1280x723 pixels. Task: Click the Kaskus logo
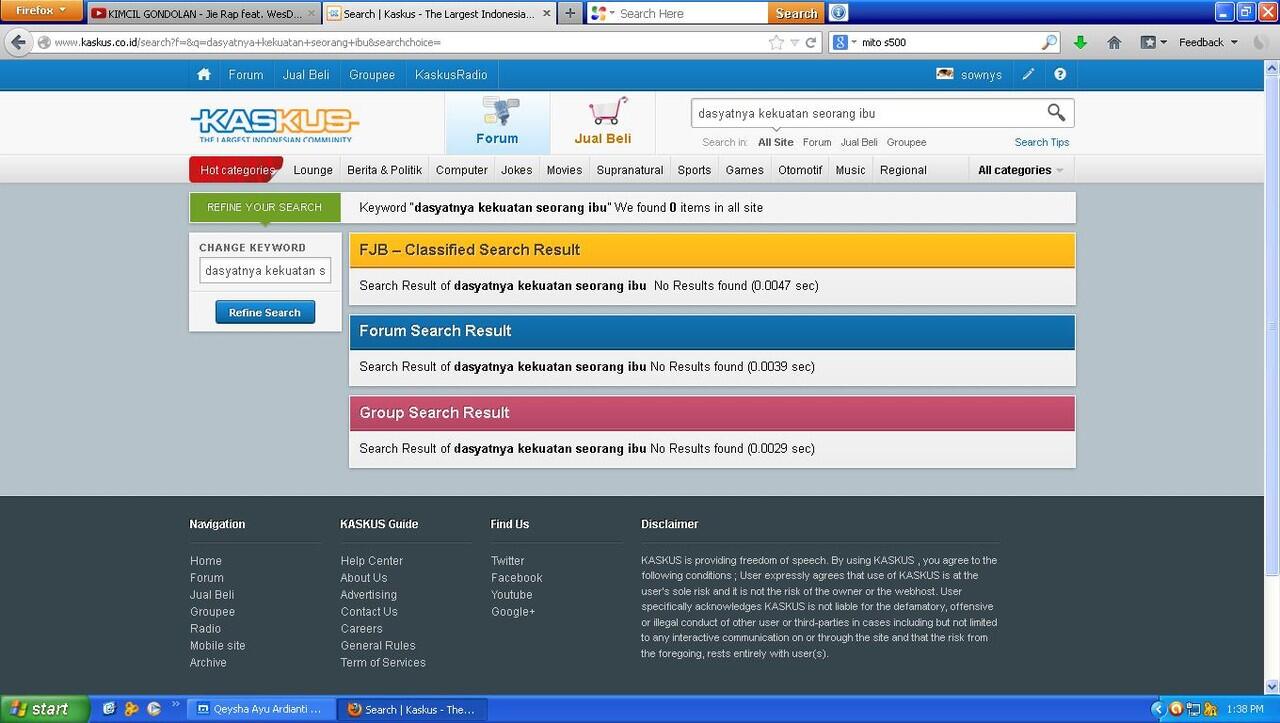275,124
